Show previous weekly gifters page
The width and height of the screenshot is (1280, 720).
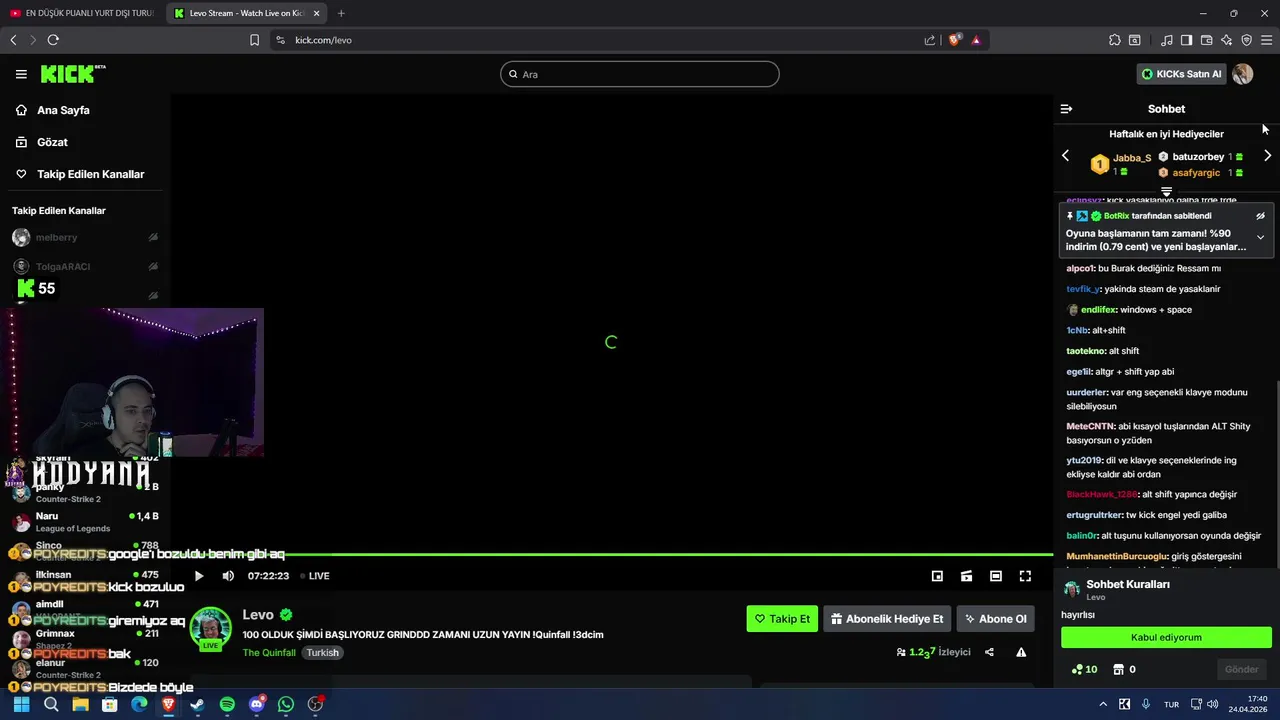coord(1065,156)
